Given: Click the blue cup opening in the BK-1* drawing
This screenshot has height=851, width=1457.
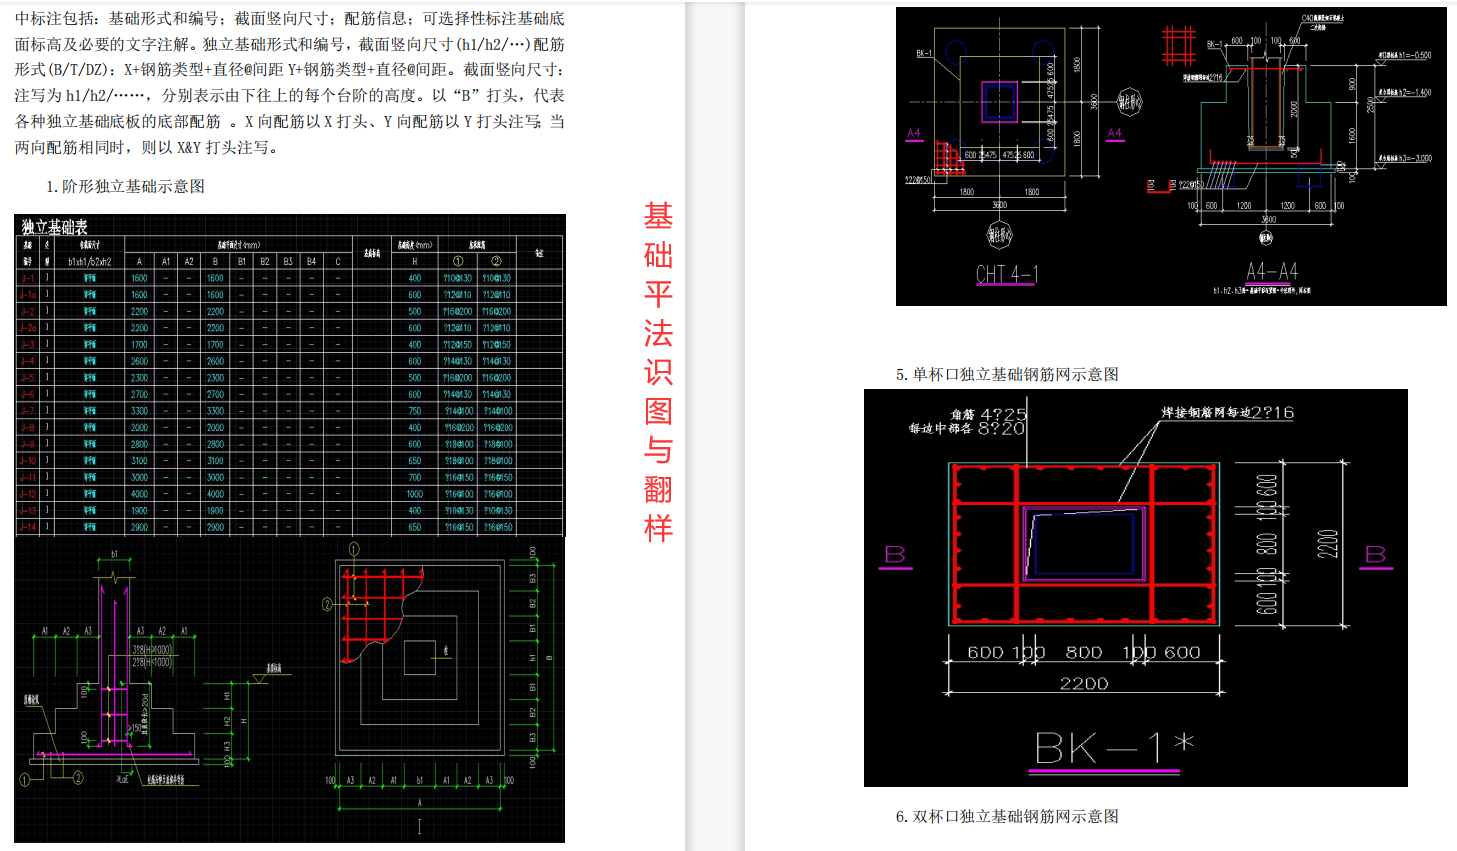Looking at the screenshot, I should 1085,544.
